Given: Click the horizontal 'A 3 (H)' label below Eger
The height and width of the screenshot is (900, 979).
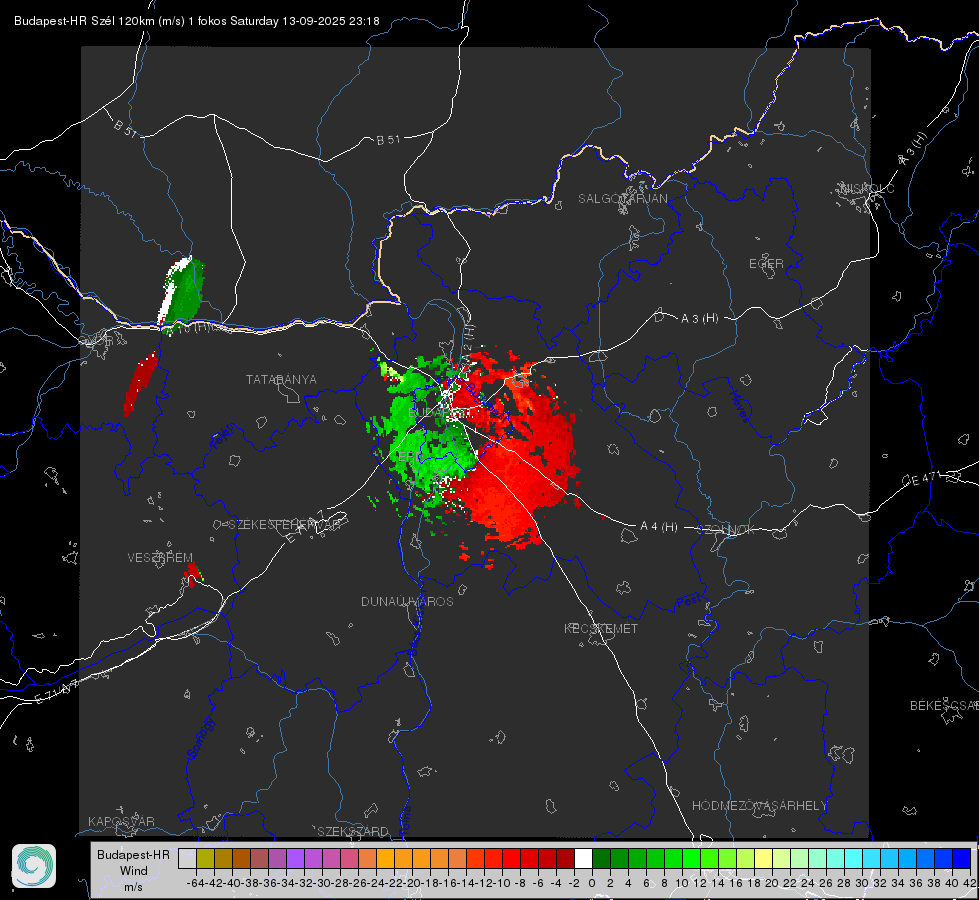Looking at the screenshot, I should click(x=699, y=319).
